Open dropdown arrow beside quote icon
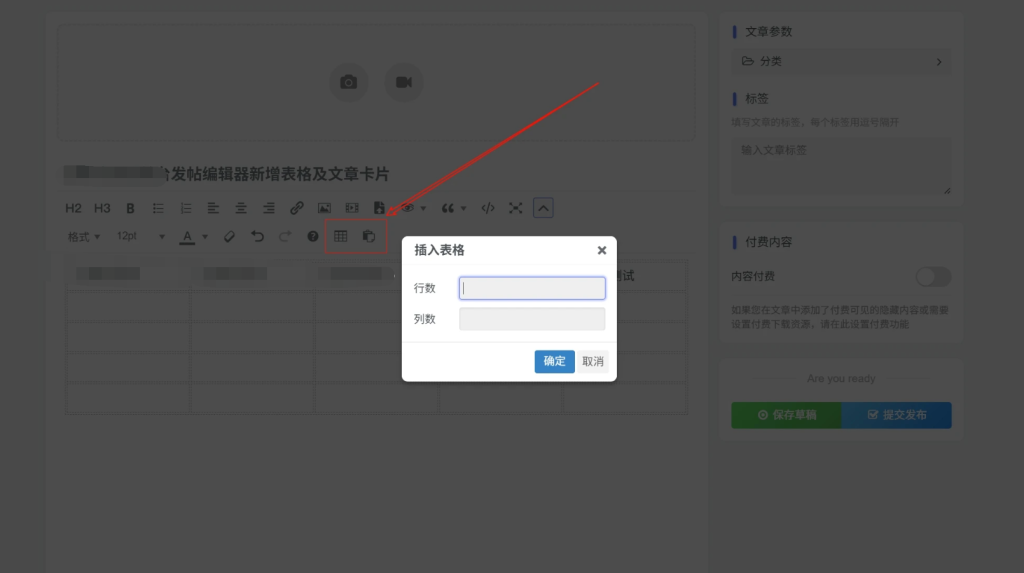Screen dimensions: 1024x573 (464, 209)
